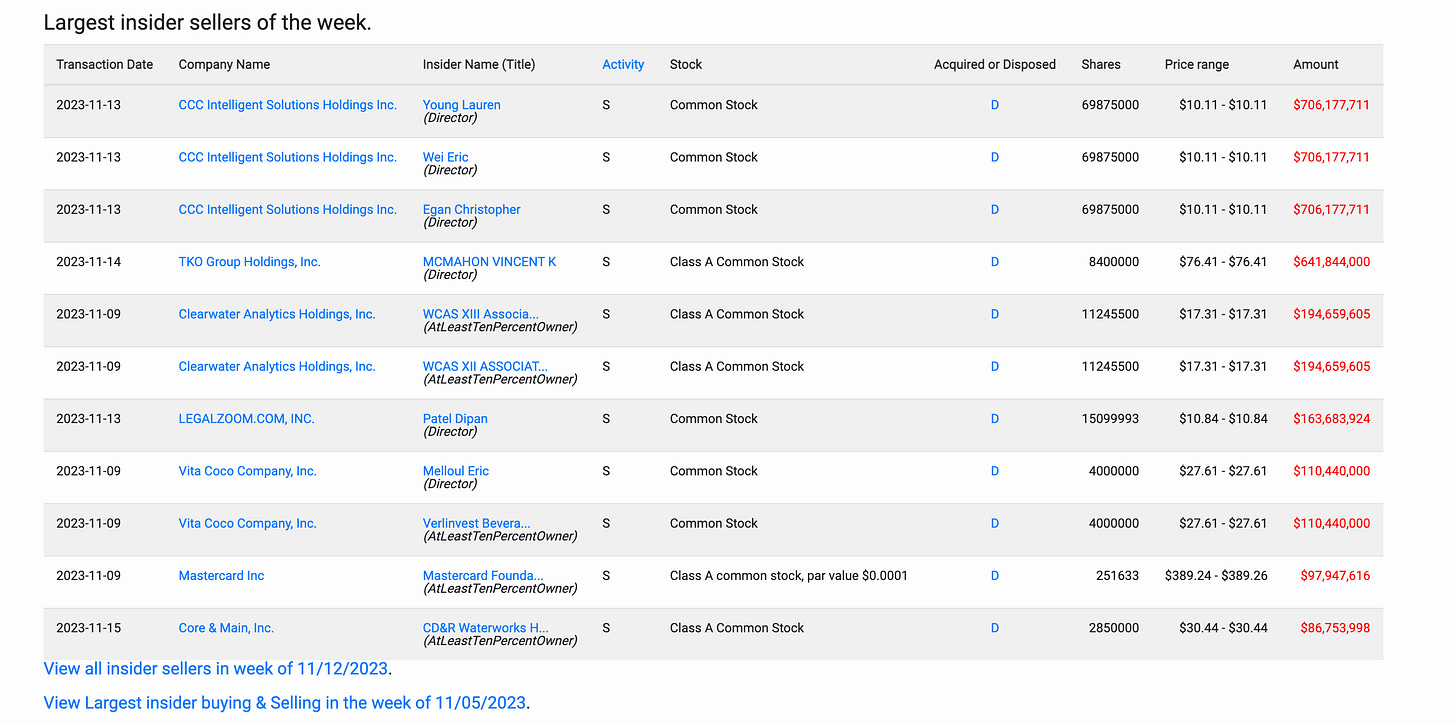Click the Acquired or Disposed column header
Screen dimensions: 1456x725
coord(995,64)
